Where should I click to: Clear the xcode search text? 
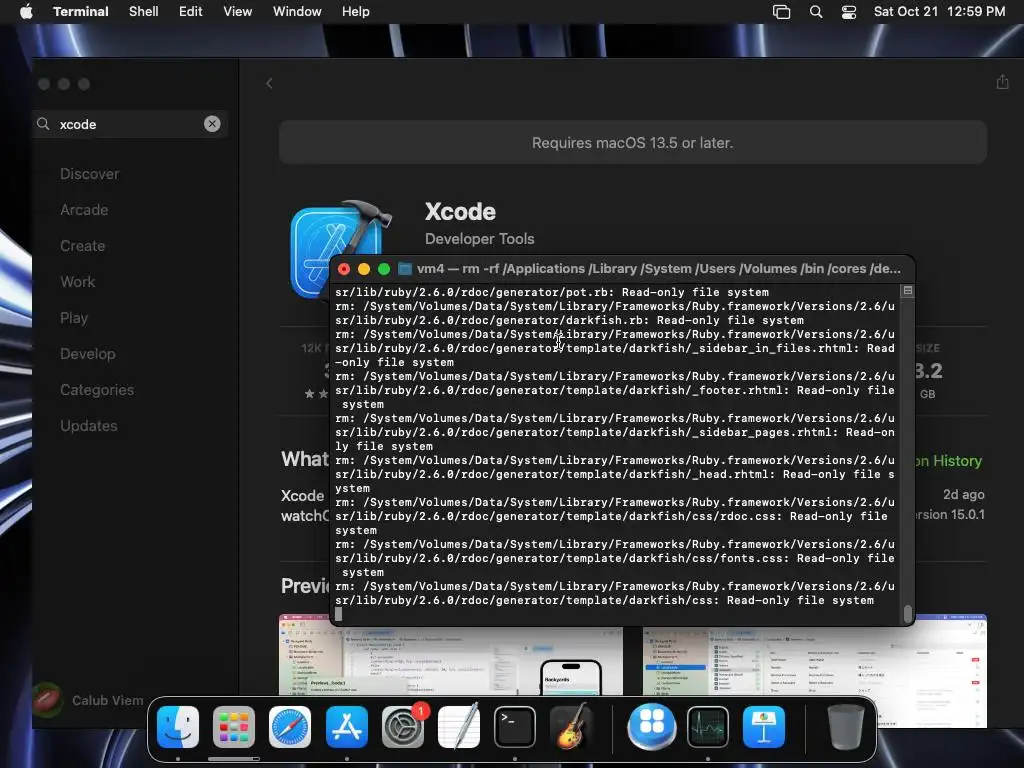(212, 124)
